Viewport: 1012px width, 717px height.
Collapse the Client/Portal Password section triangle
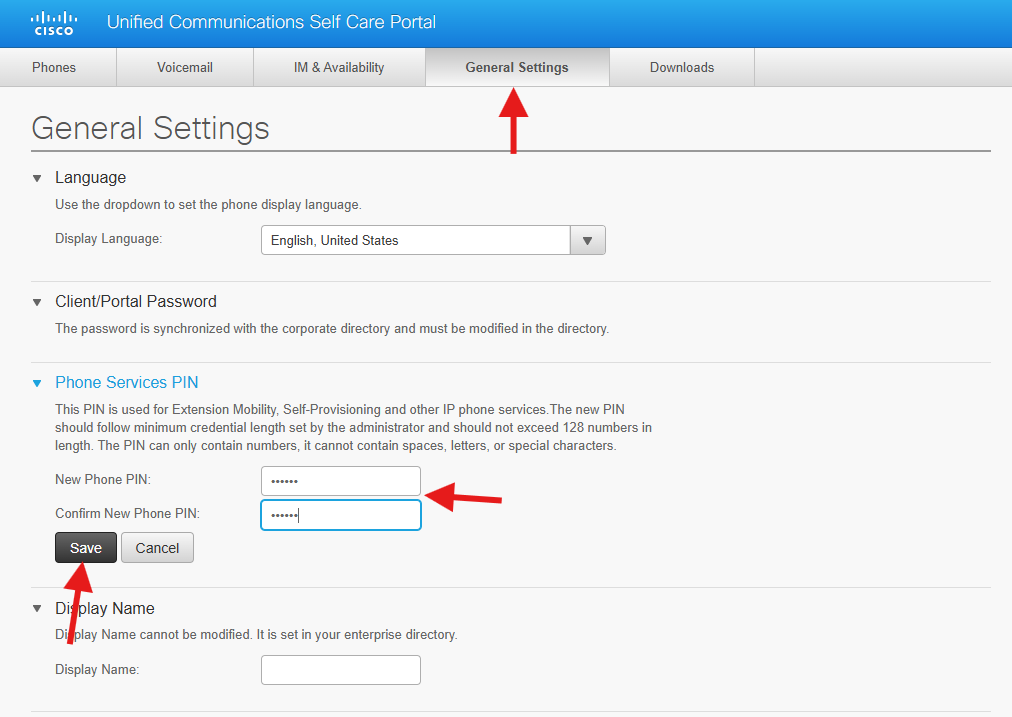(x=37, y=302)
